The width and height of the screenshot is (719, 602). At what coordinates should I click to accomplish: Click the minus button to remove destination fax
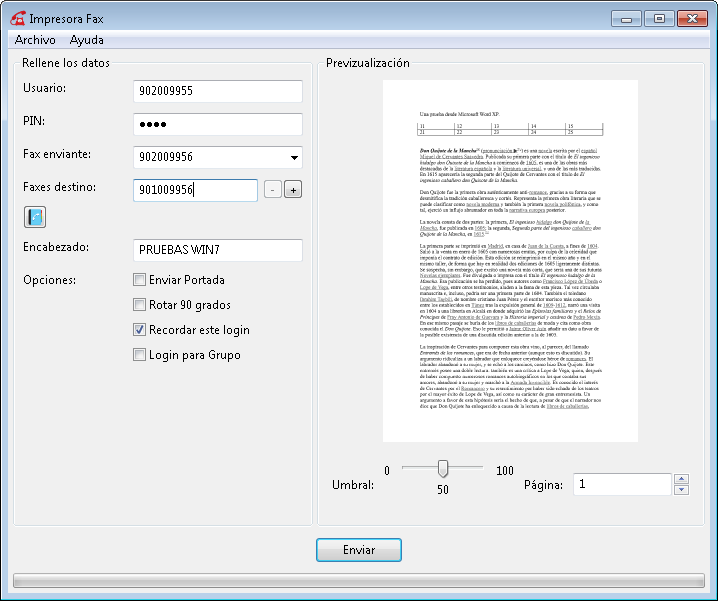(273, 190)
